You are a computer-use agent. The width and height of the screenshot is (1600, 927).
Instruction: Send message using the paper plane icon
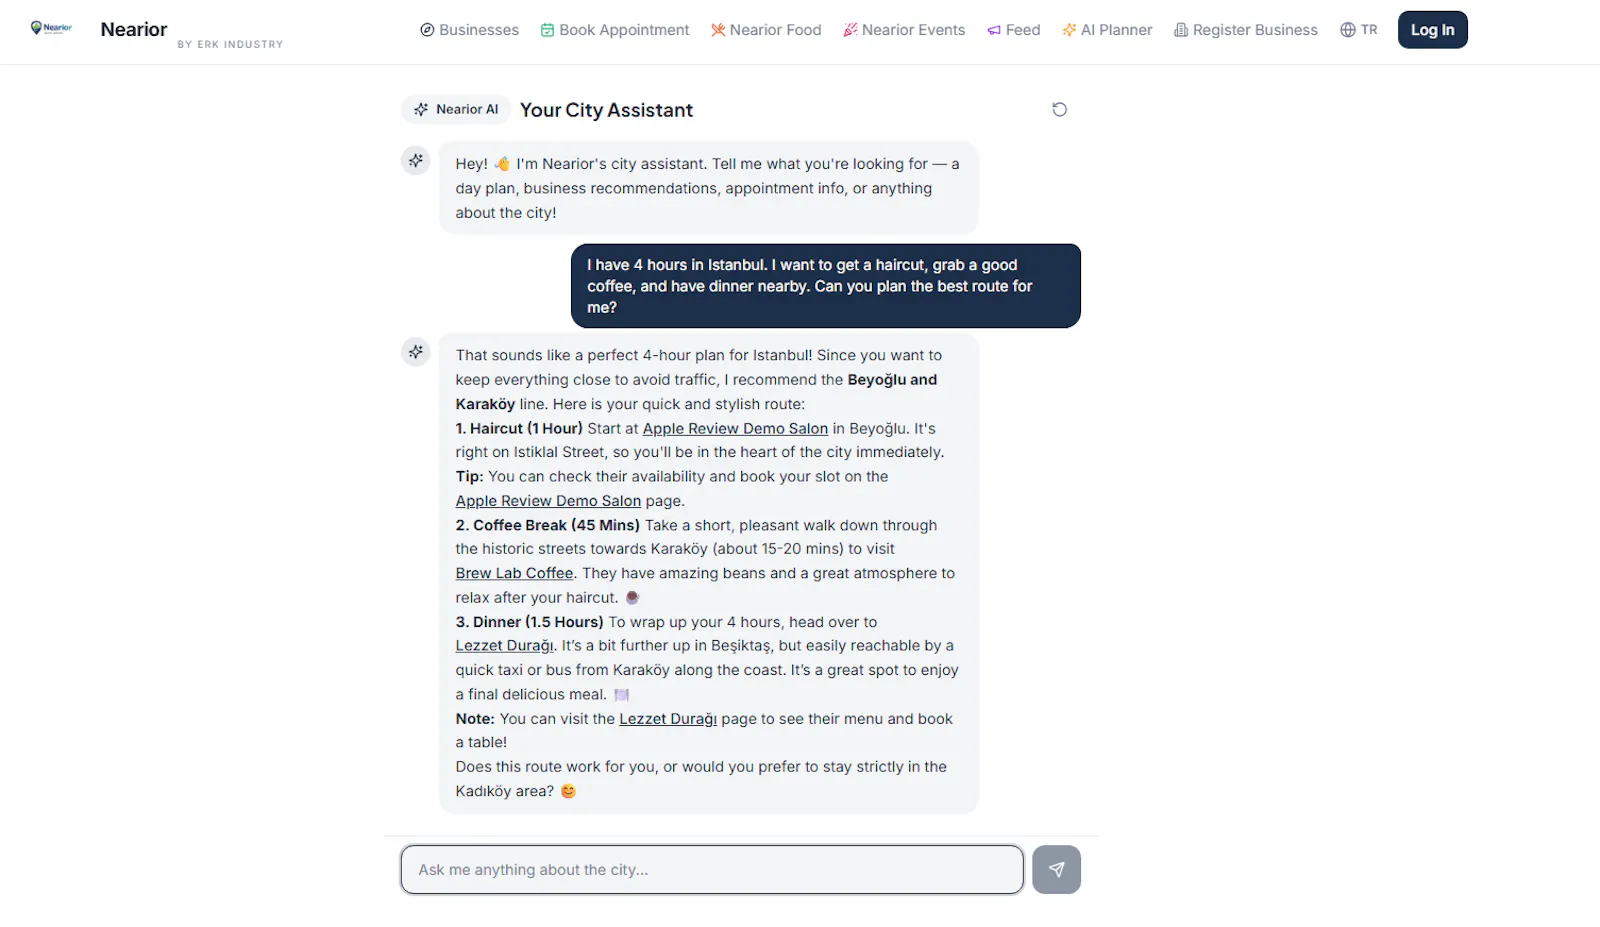tap(1056, 869)
